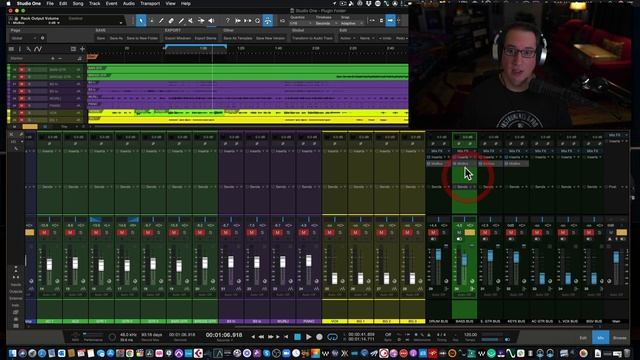Image resolution: width=640 pixels, height=360 pixels.
Task: Click the Save As macro button
Action: point(116,38)
